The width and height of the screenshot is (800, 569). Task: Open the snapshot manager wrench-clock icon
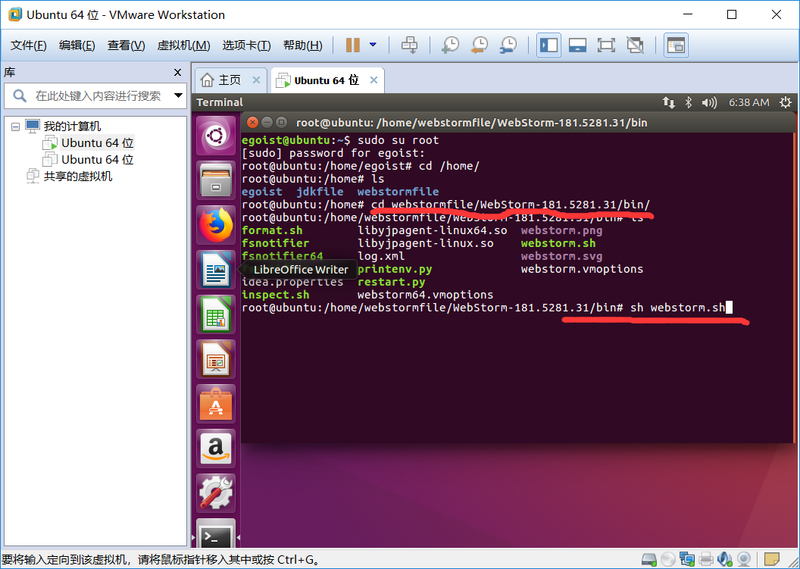[x=508, y=45]
